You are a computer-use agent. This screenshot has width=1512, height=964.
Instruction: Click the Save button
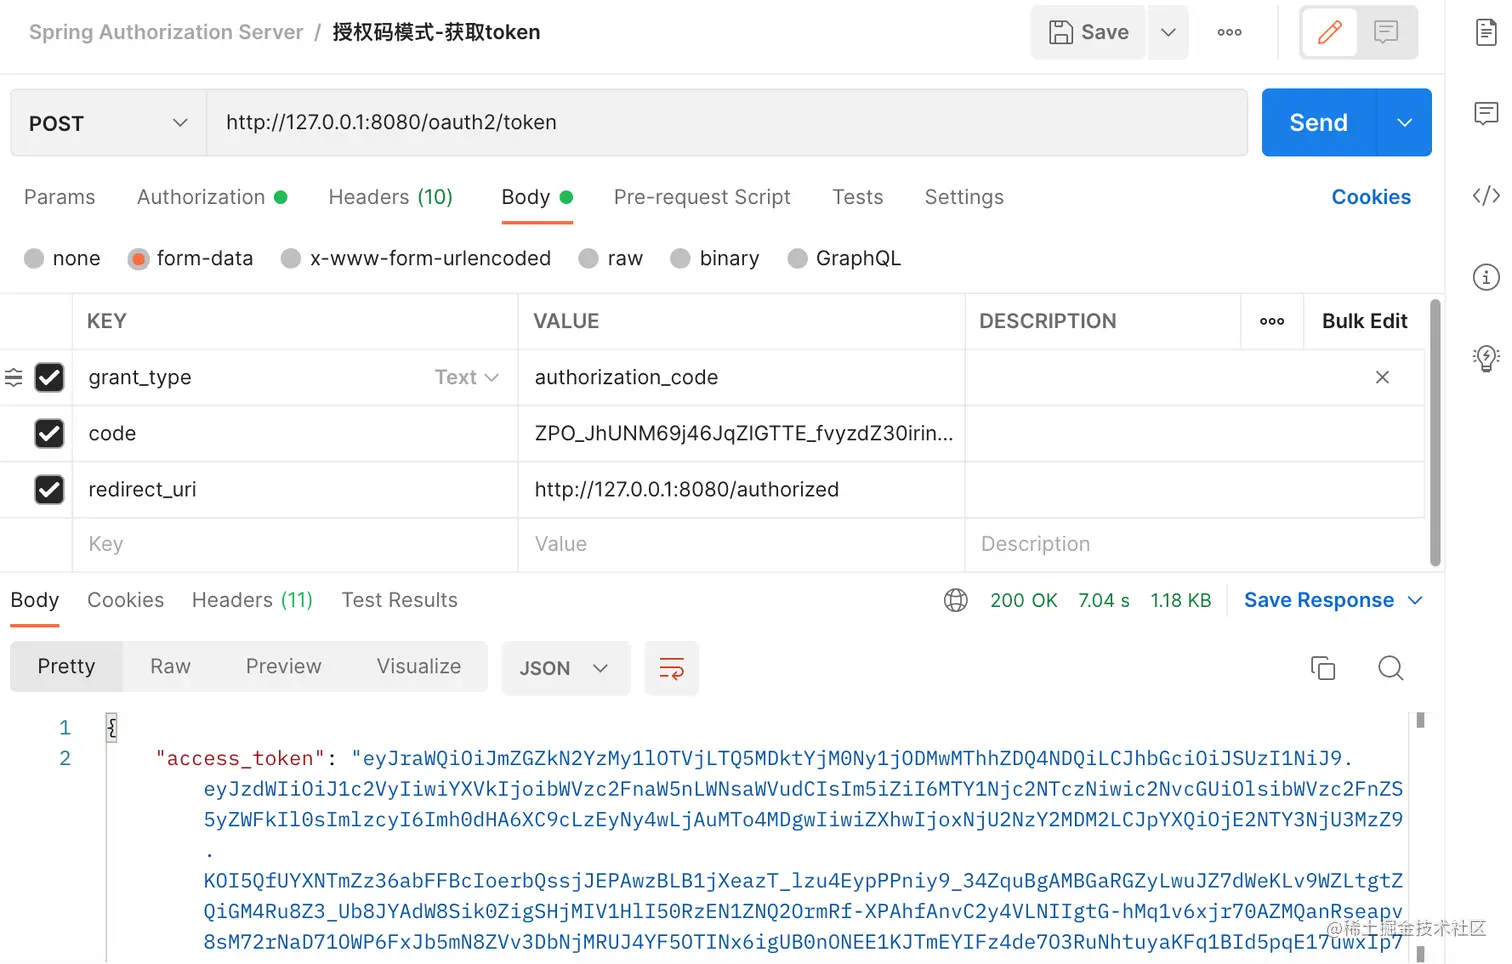point(1088,32)
